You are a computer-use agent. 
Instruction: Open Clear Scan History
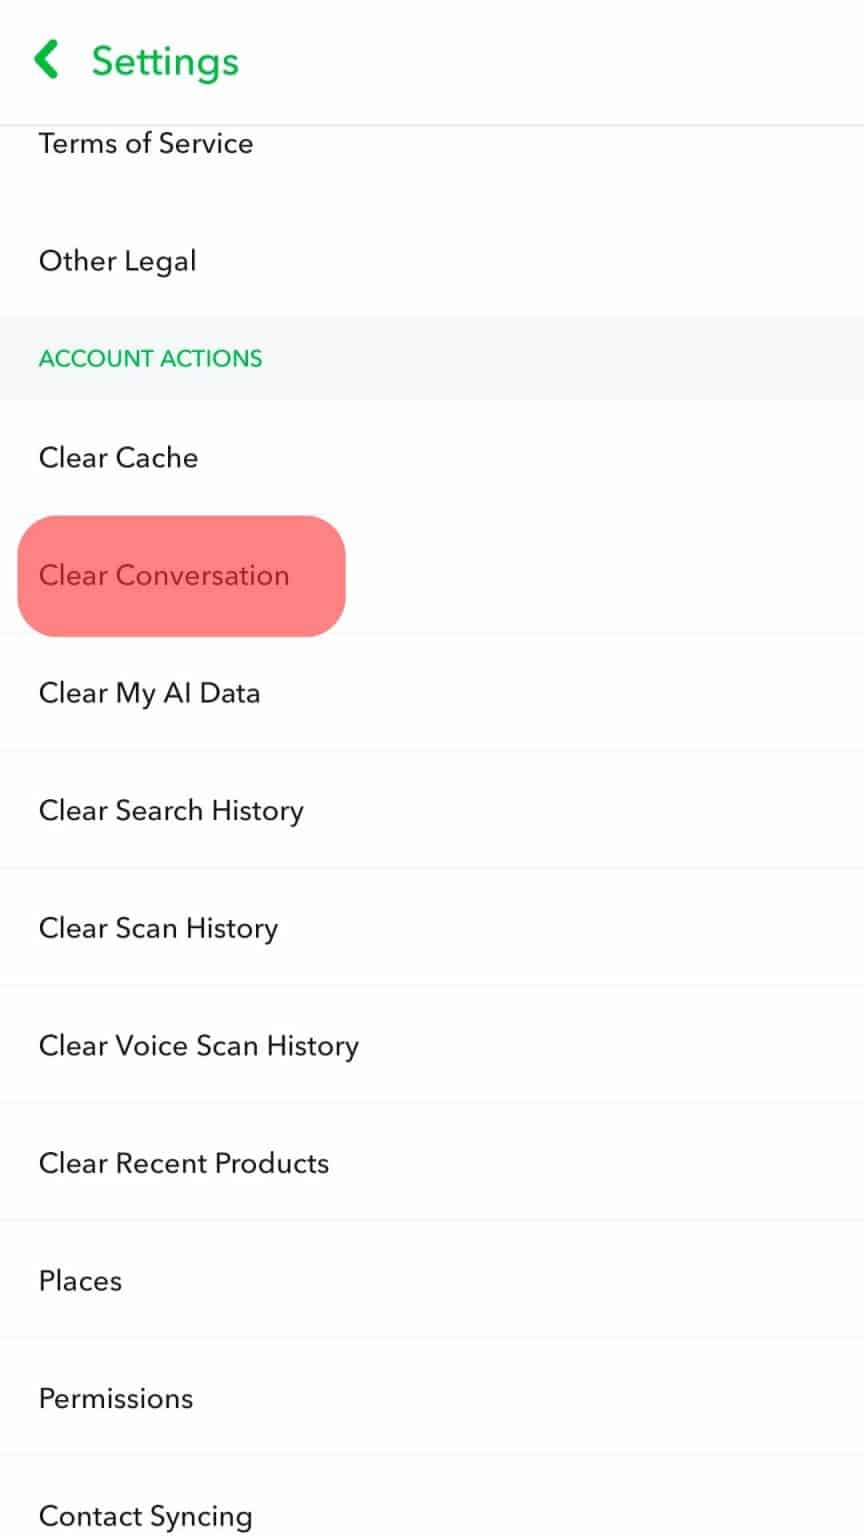pos(158,928)
